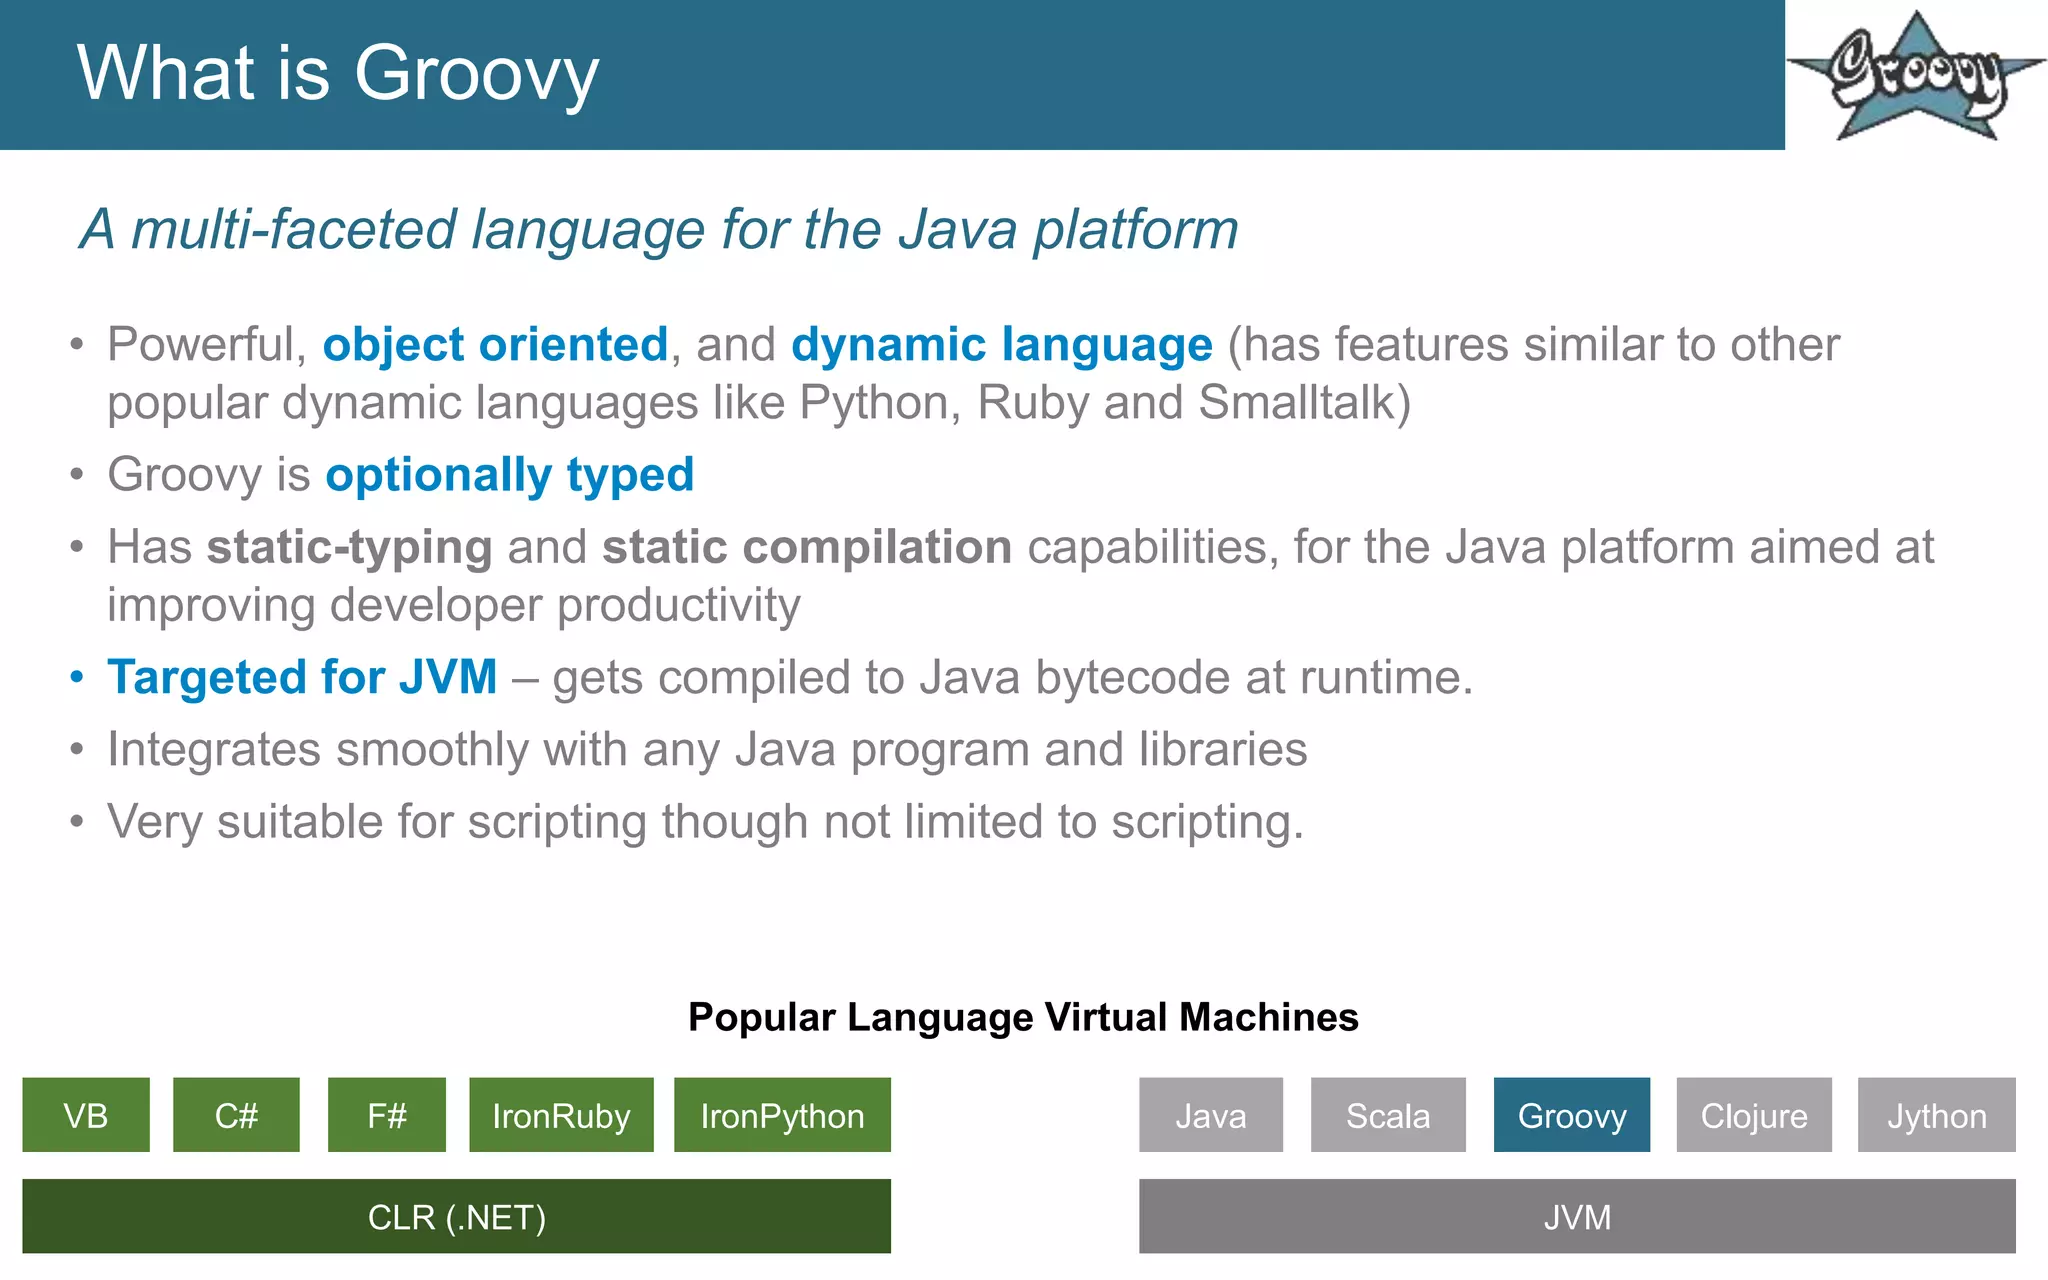Select the F# language box
The image size is (2048, 1280).
point(386,1115)
